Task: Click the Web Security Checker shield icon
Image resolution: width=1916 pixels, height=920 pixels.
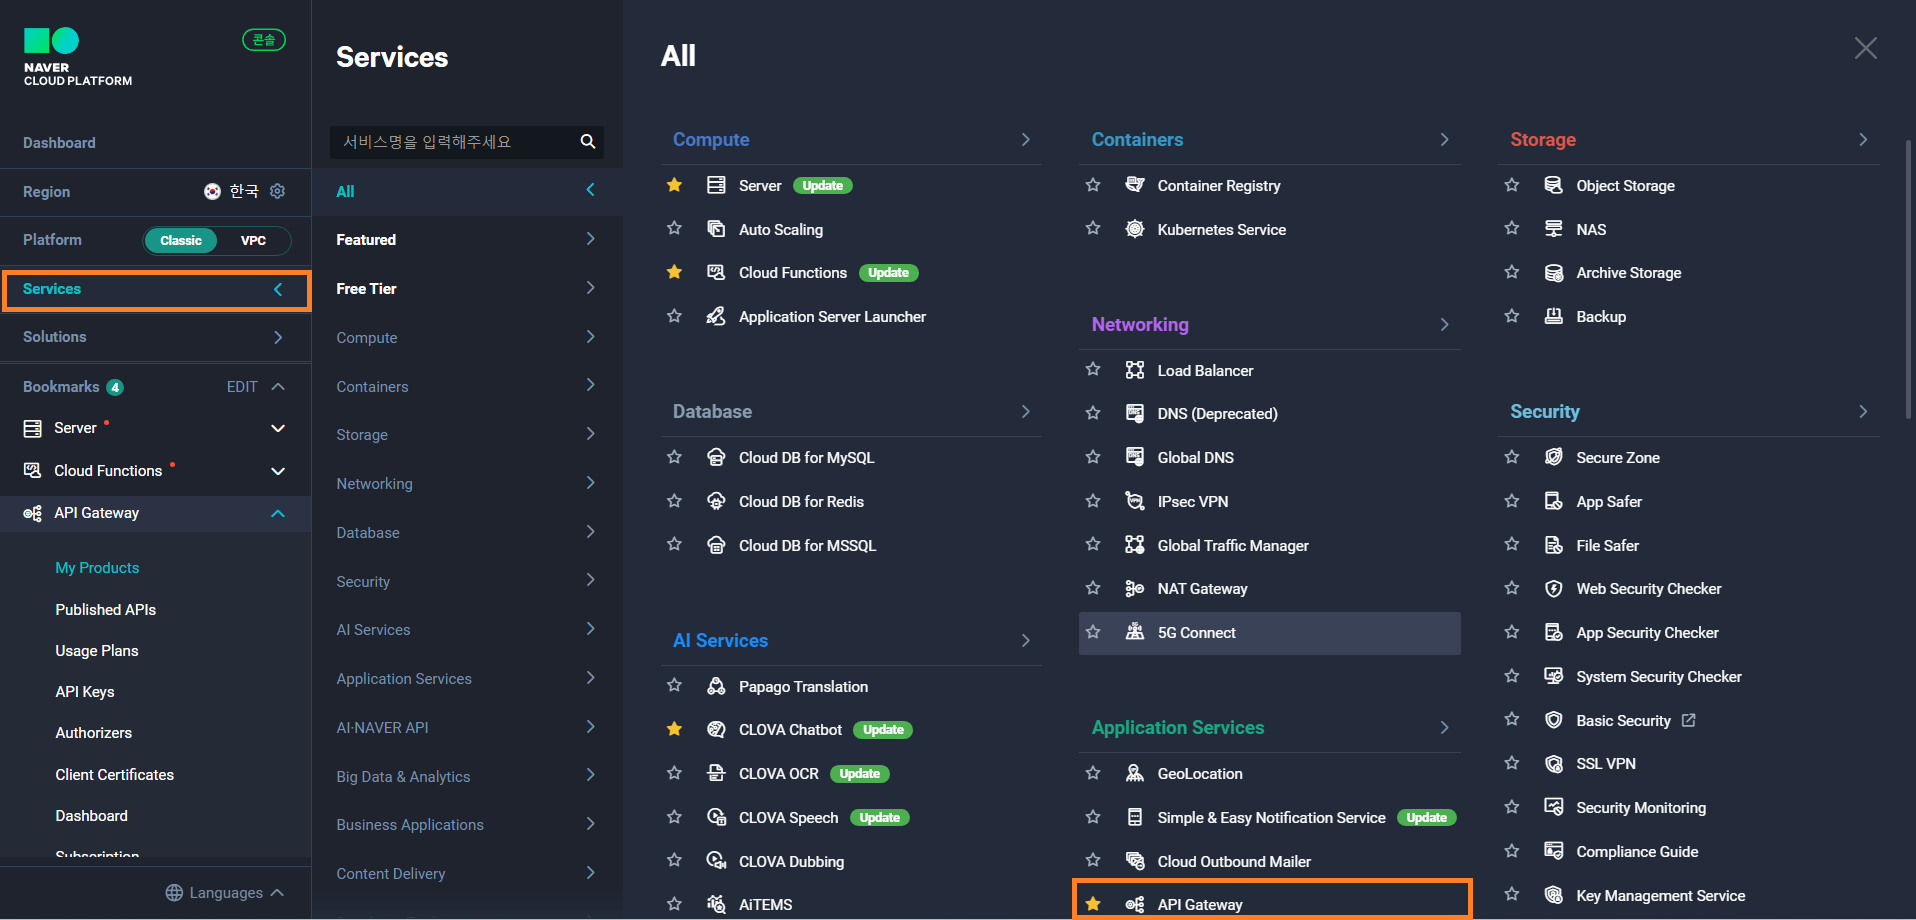Action: (1554, 588)
